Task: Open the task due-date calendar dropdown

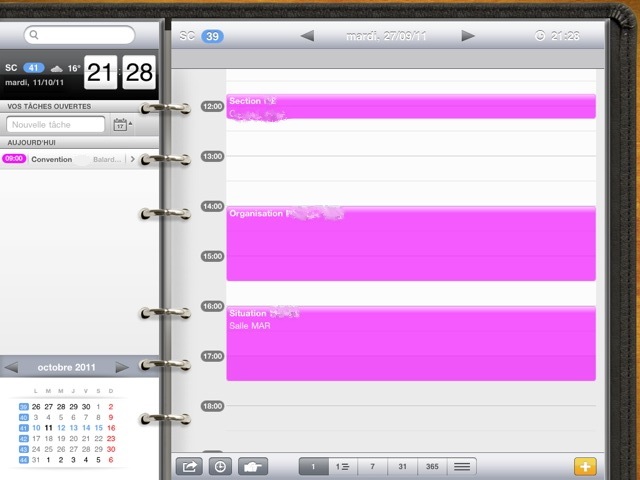Action: coord(122,125)
